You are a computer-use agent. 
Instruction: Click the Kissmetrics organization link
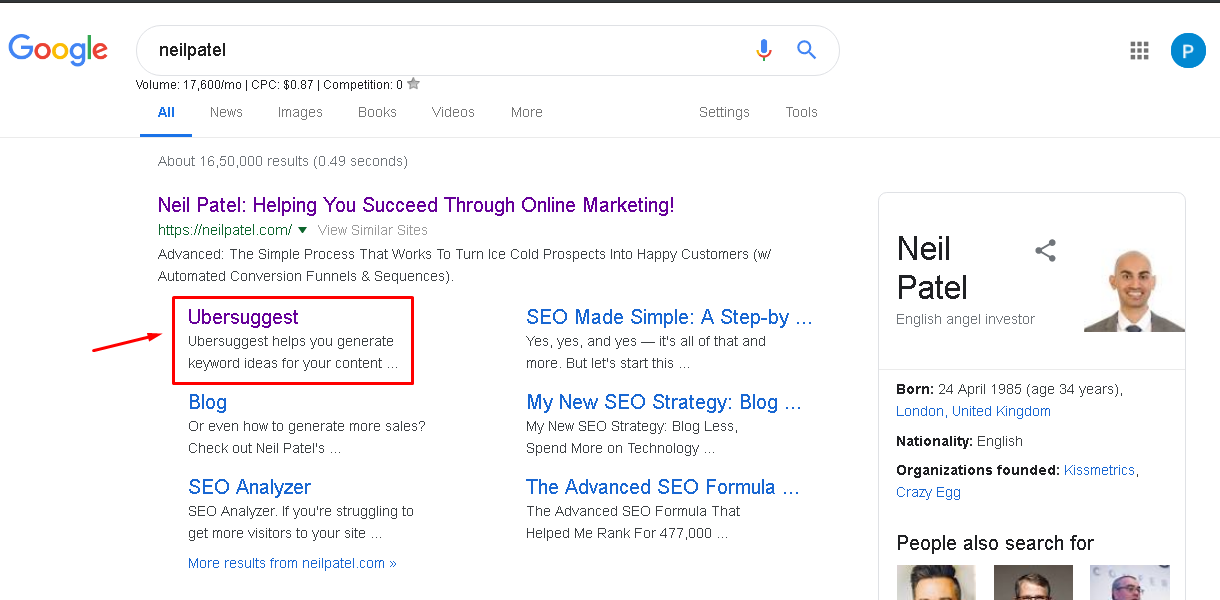(x=1099, y=470)
